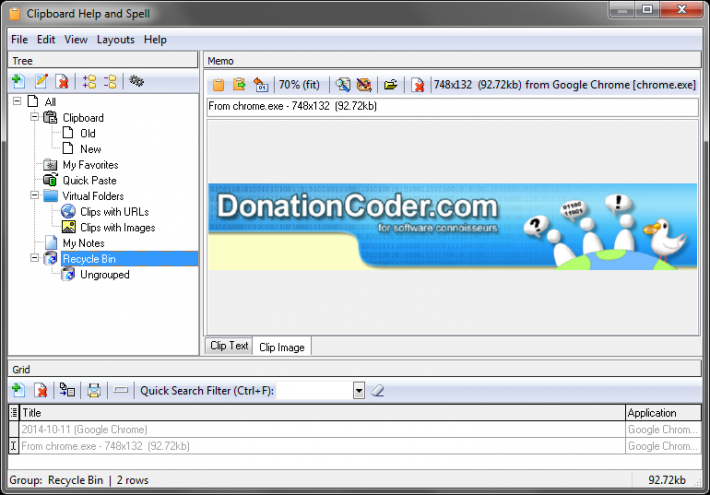Click the flat bar icon in Grid toolbar
The width and height of the screenshot is (710, 495).
(x=121, y=389)
